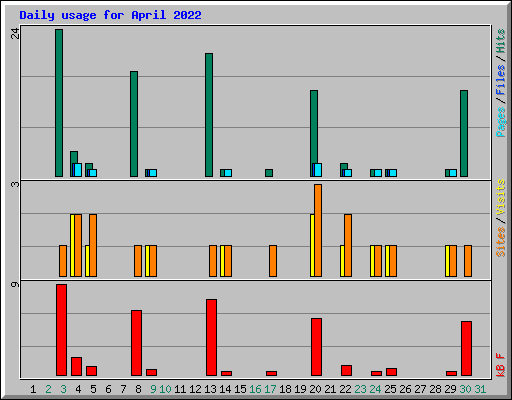The height and width of the screenshot is (400, 512).
Task: Click the 'Daily usage for April 2022' title
Action: [x=110, y=15]
